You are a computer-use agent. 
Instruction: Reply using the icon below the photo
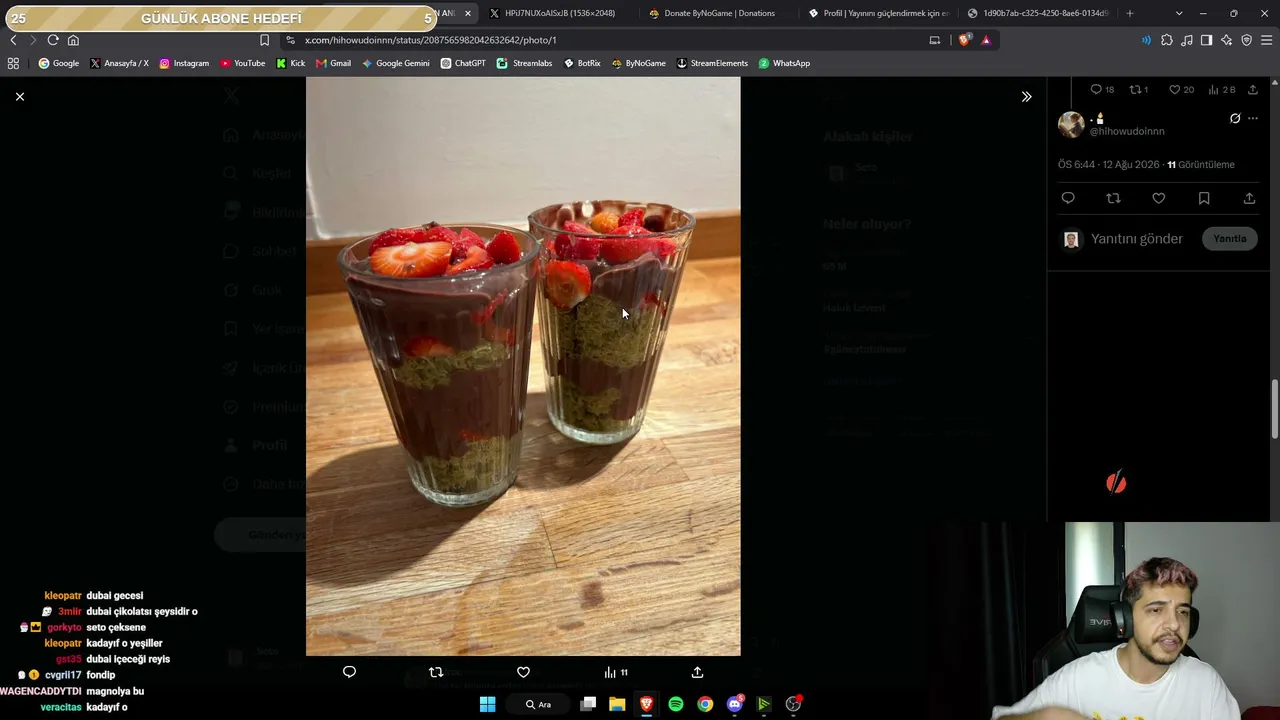[349, 672]
